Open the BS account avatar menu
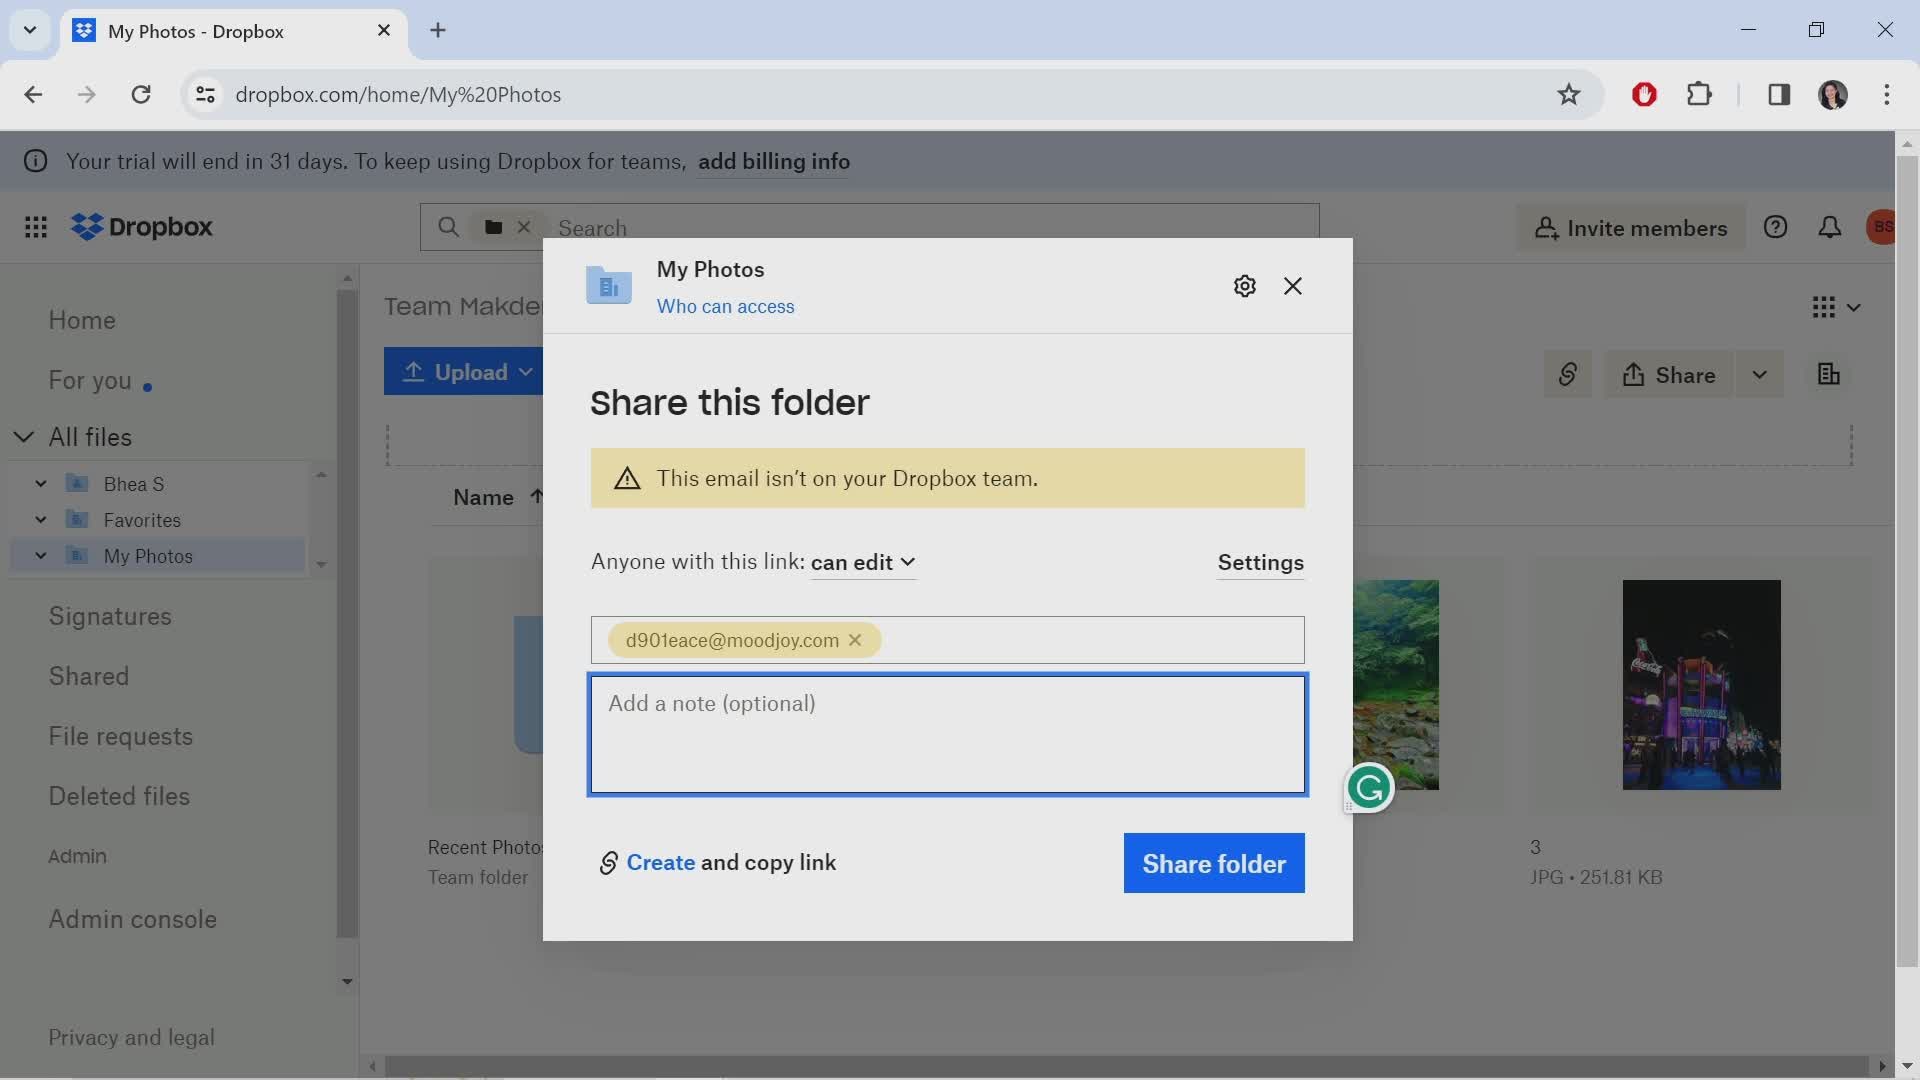Image resolution: width=1920 pixels, height=1080 pixels. tap(1881, 227)
